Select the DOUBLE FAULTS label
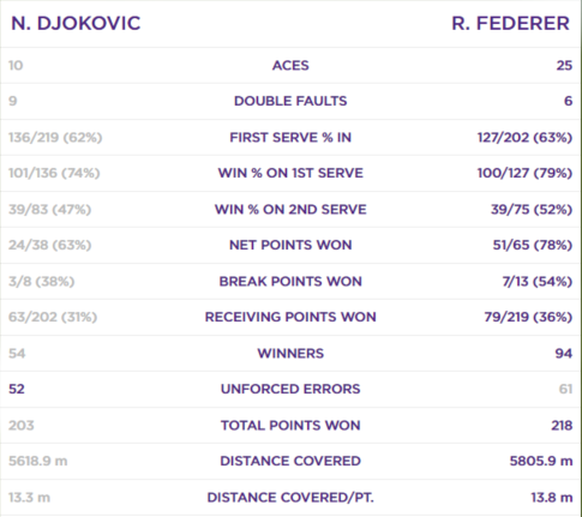The width and height of the screenshot is (582, 517). 290,101
